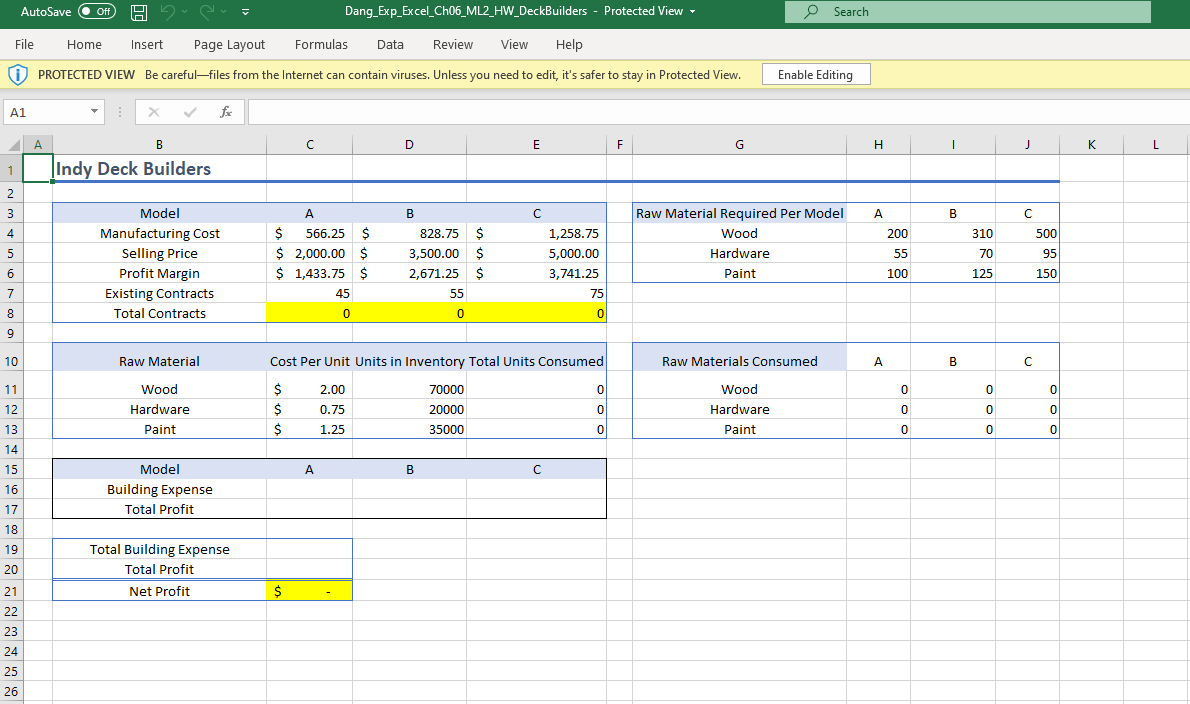Image resolution: width=1190 pixels, height=704 pixels.
Task: Click the magnifier icon in the Search bar
Action: click(809, 11)
